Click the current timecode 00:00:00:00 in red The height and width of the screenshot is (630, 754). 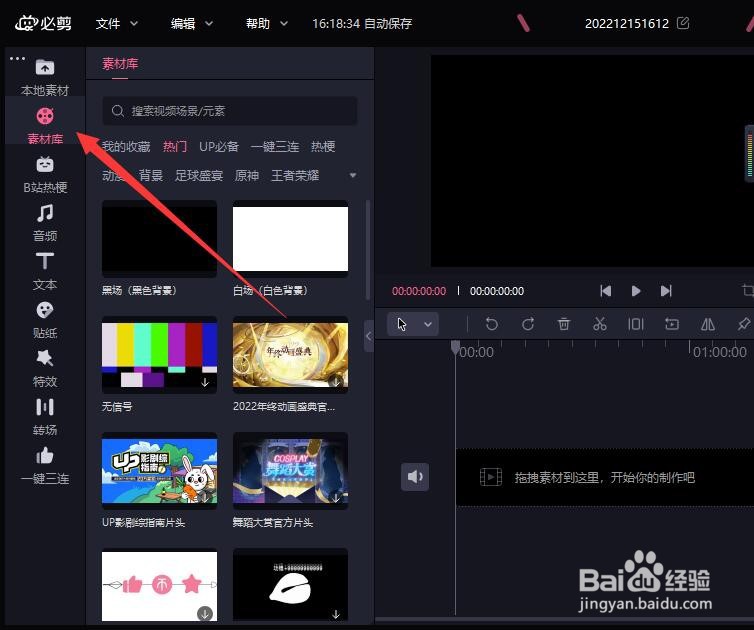419,291
